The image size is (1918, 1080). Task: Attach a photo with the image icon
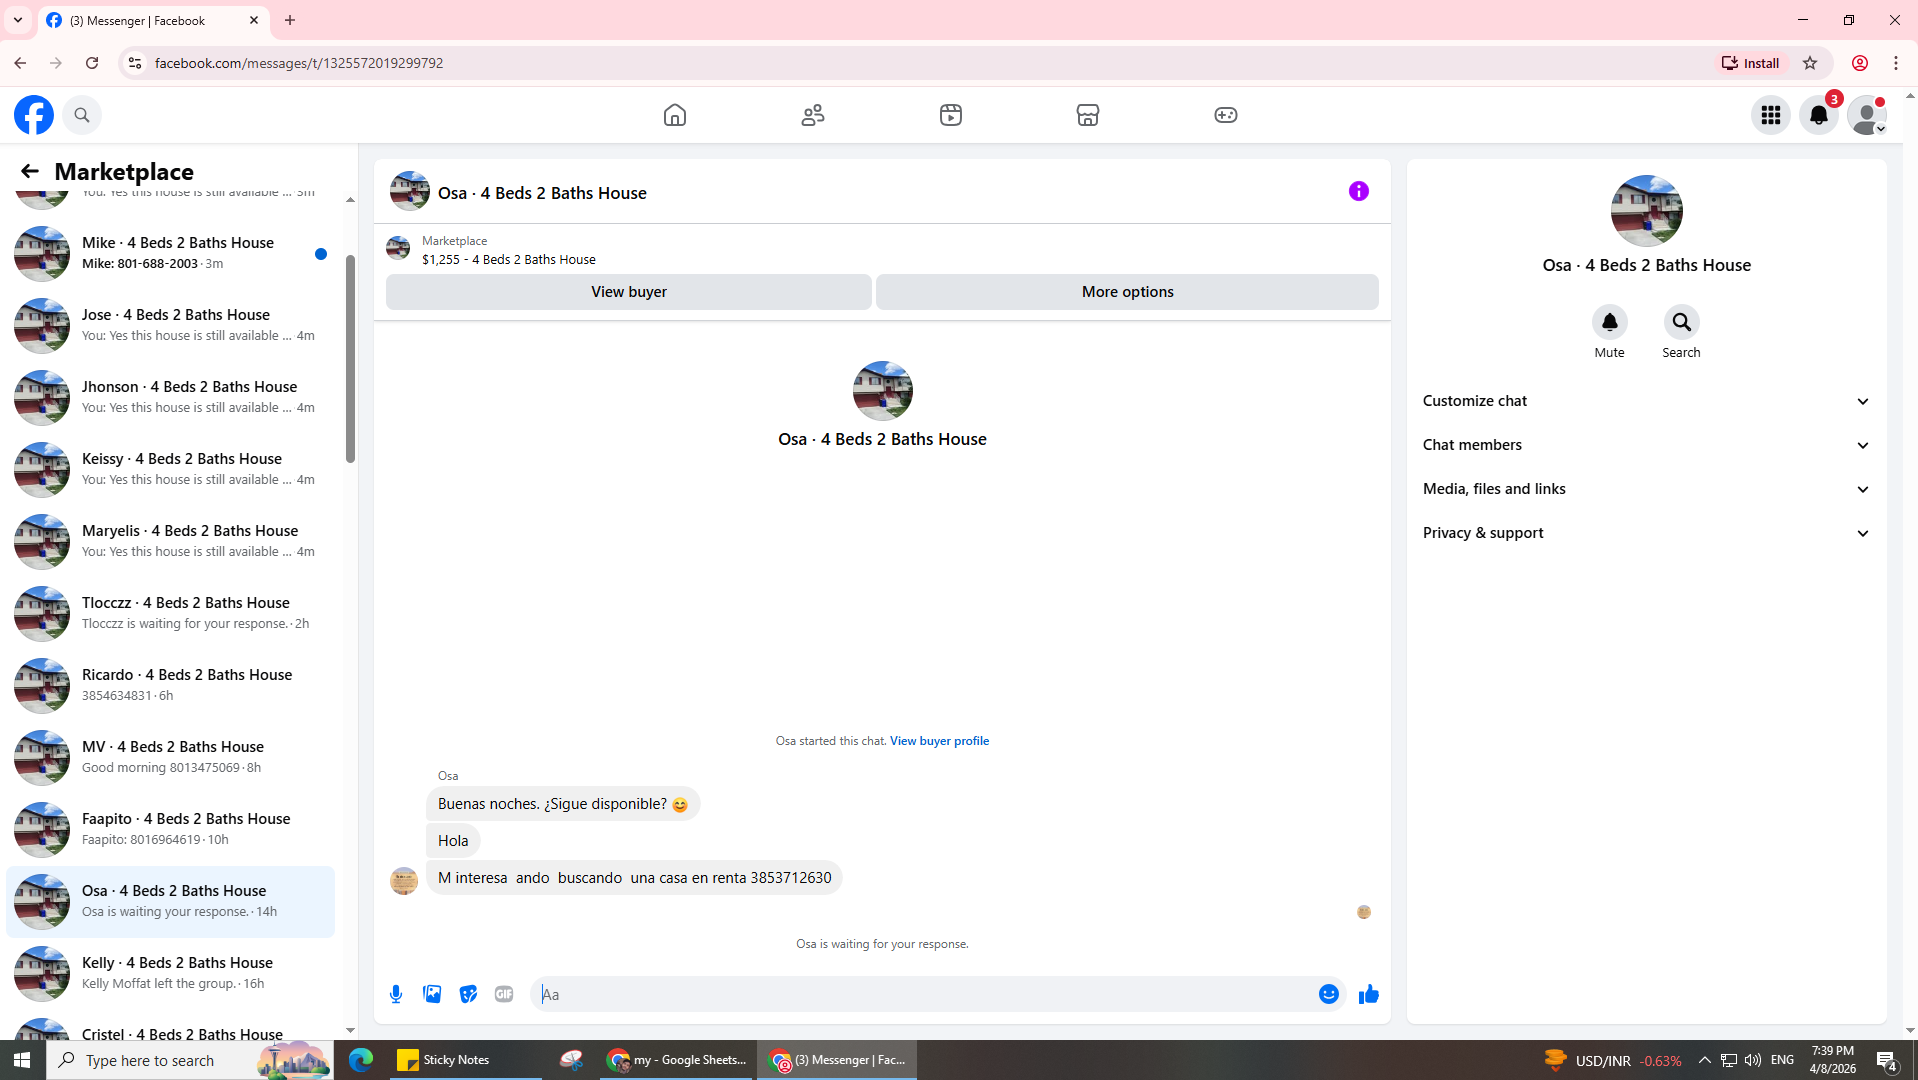(x=432, y=994)
